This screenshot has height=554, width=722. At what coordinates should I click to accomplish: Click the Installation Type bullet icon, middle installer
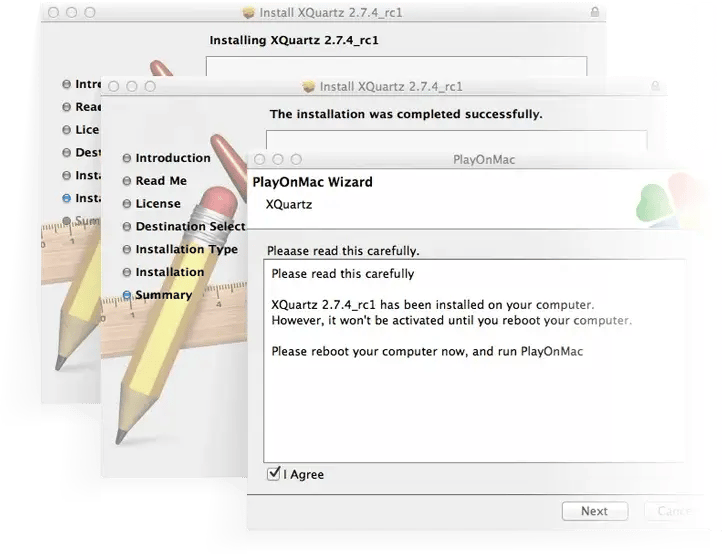tap(127, 250)
